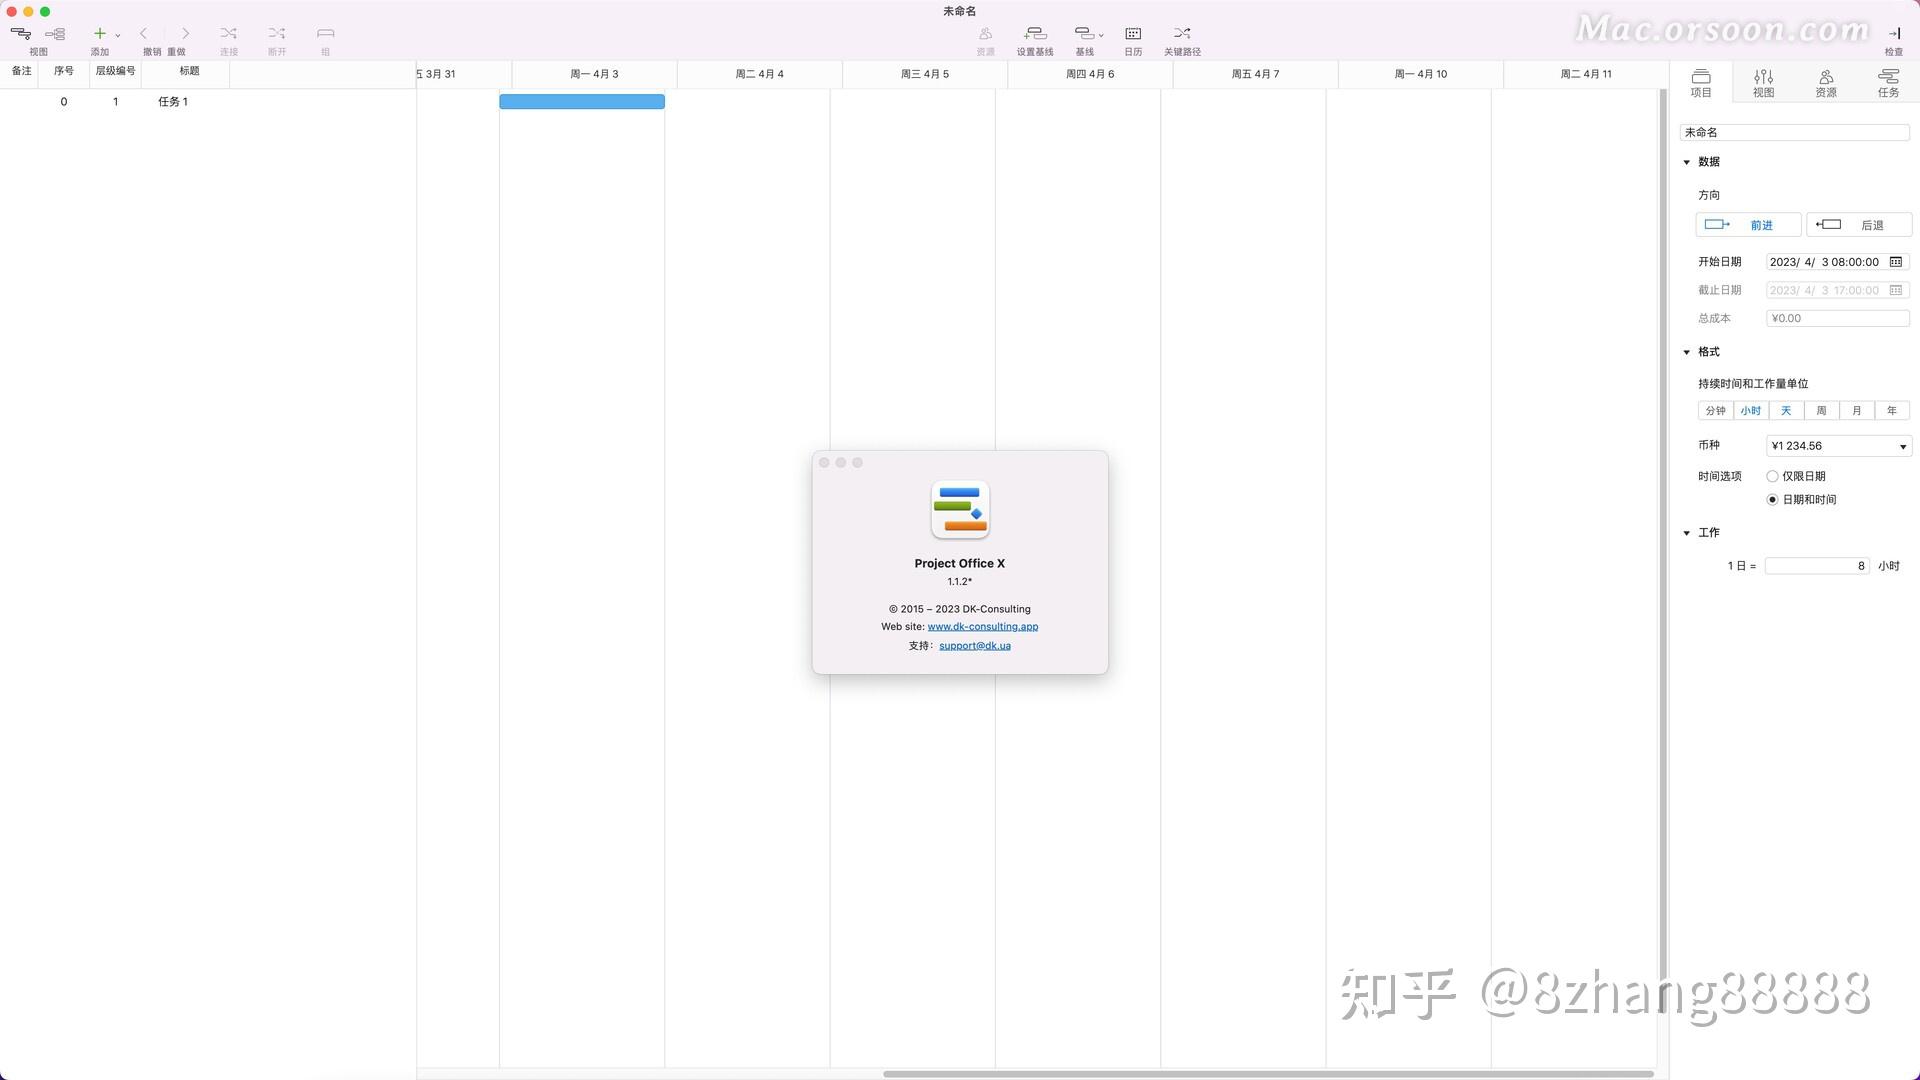Click the 重做 (redo) arrow icon

(x=185, y=33)
